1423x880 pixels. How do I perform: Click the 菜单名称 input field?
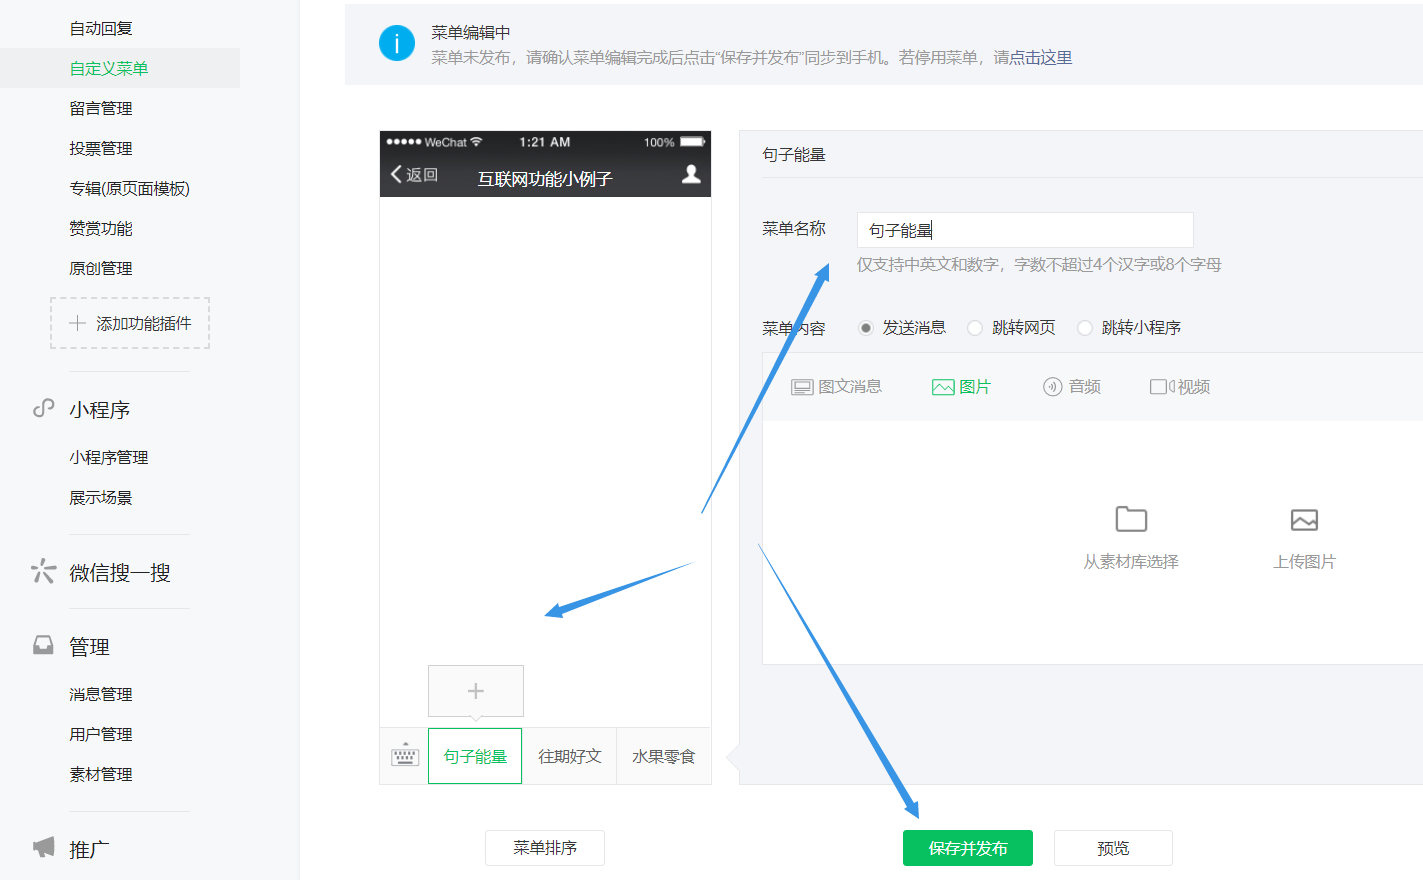point(1025,230)
